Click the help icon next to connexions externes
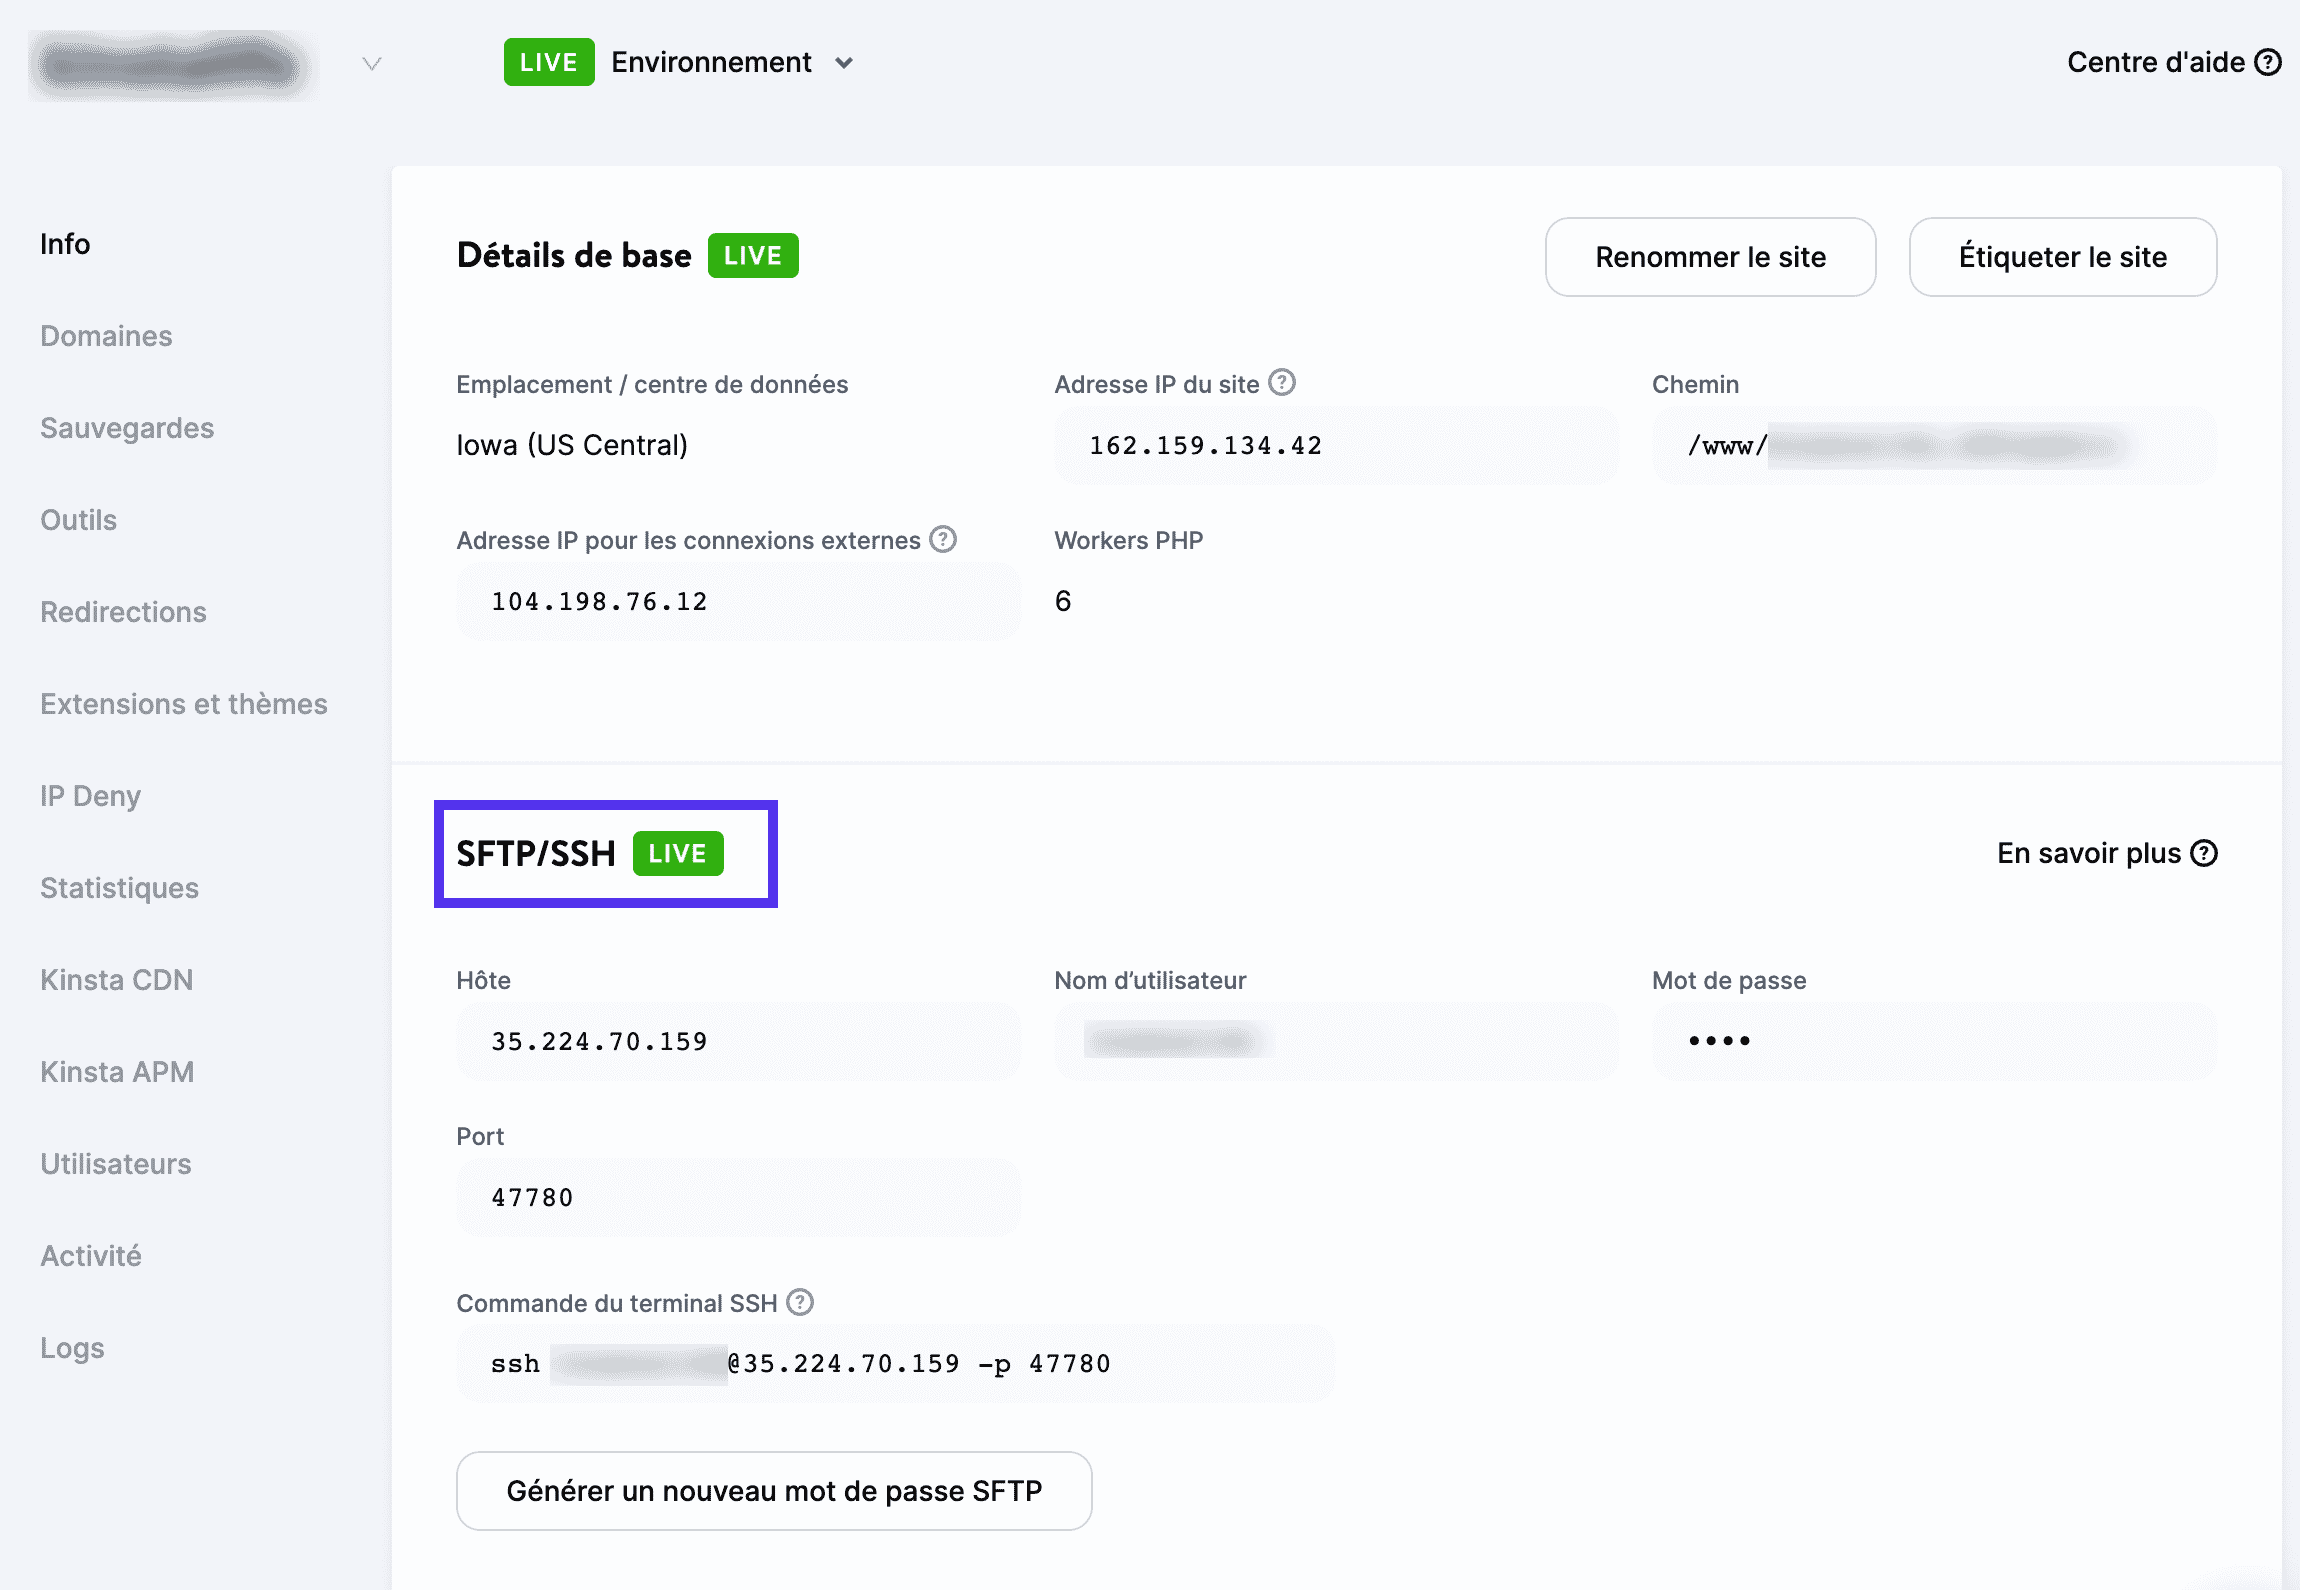The height and width of the screenshot is (1590, 2300). point(941,539)
